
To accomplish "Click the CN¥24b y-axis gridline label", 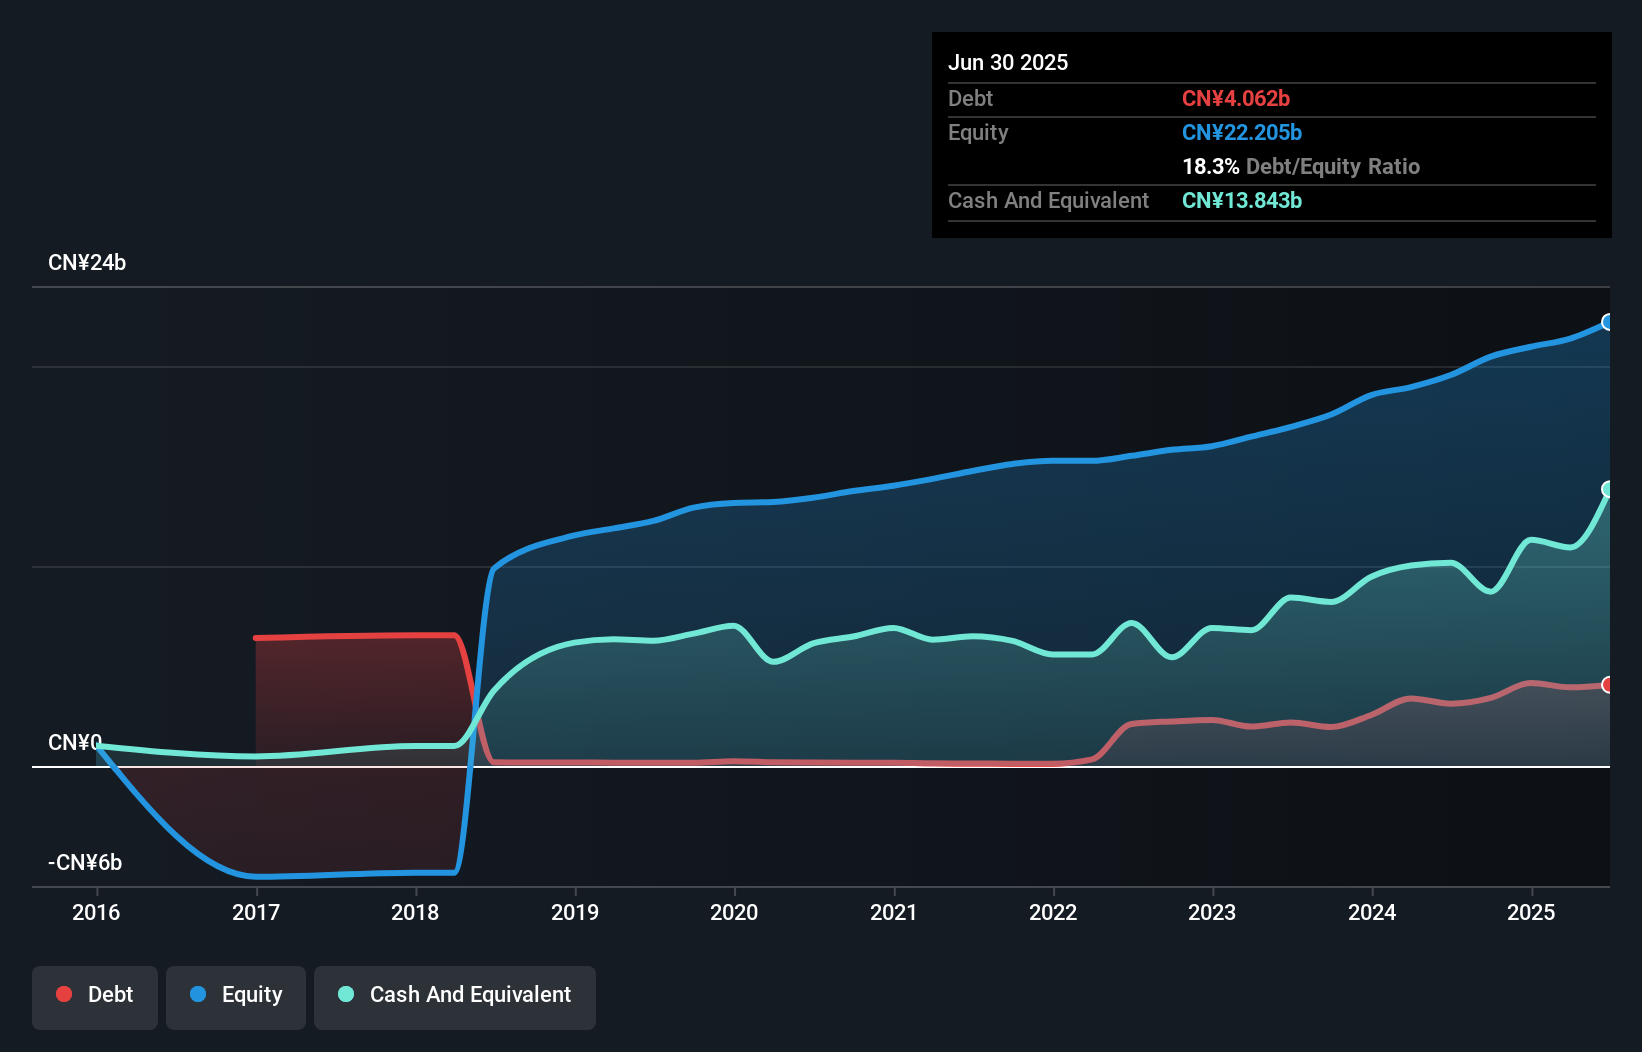I will point(88,262).
